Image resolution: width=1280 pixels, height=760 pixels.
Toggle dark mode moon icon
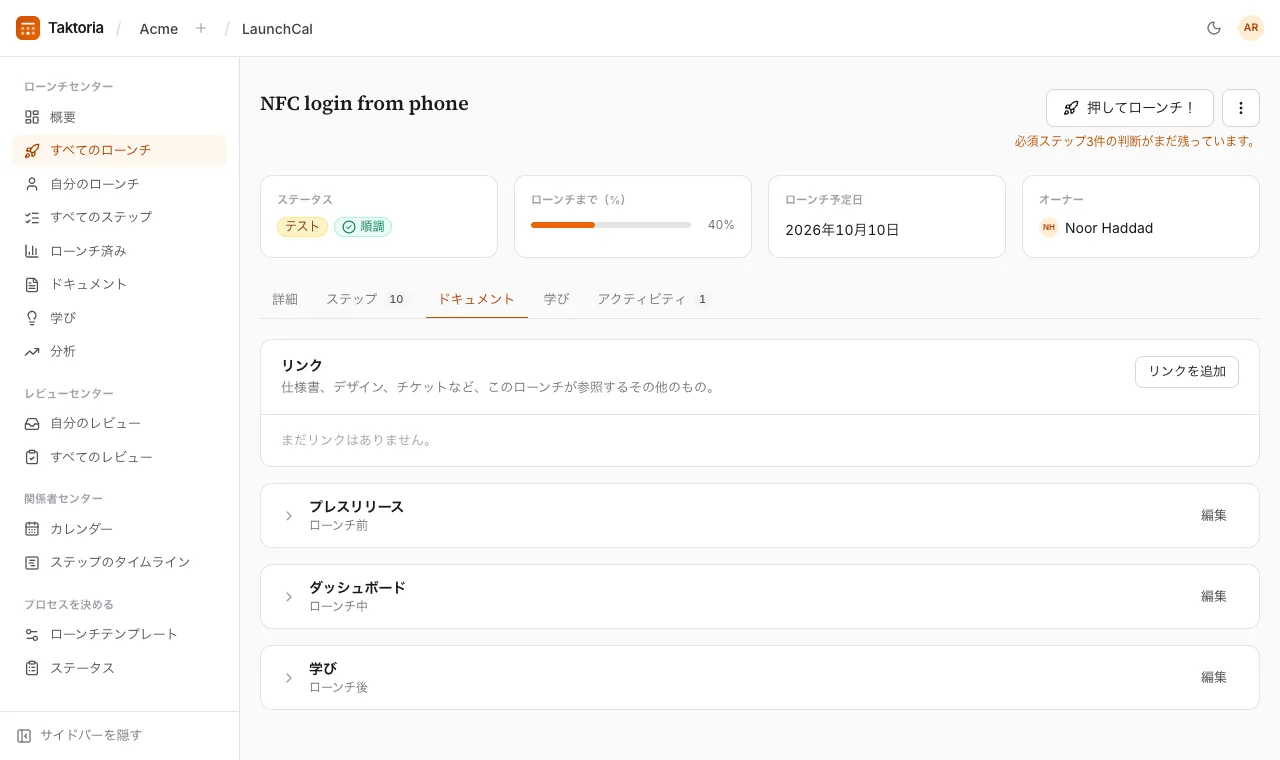[1214, 28]
